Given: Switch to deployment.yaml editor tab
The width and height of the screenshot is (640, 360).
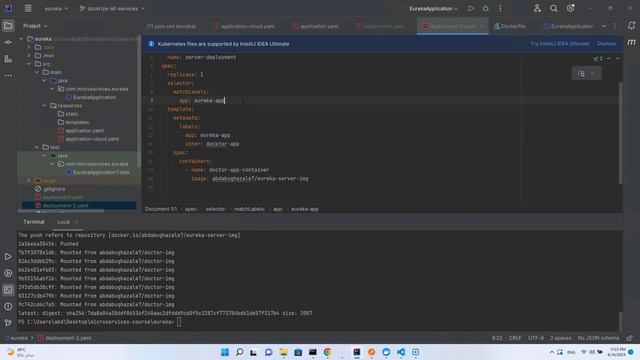Looking at the screenshot, I should click(380, 26).
